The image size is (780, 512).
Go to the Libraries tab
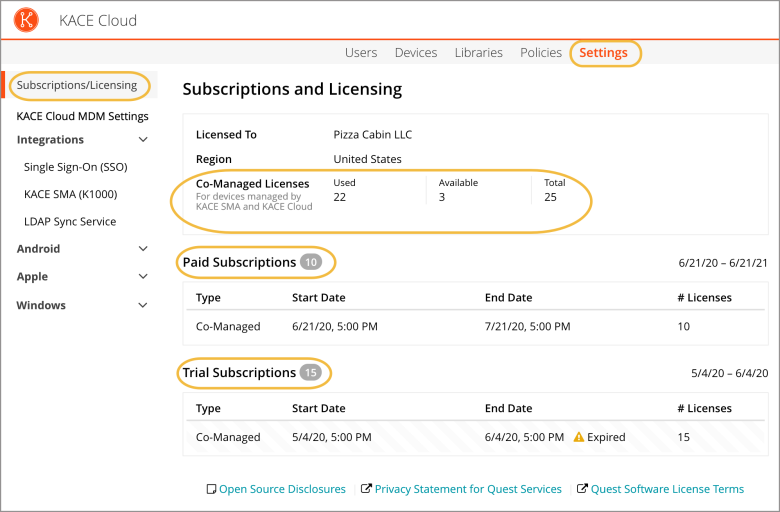[478, 53]
